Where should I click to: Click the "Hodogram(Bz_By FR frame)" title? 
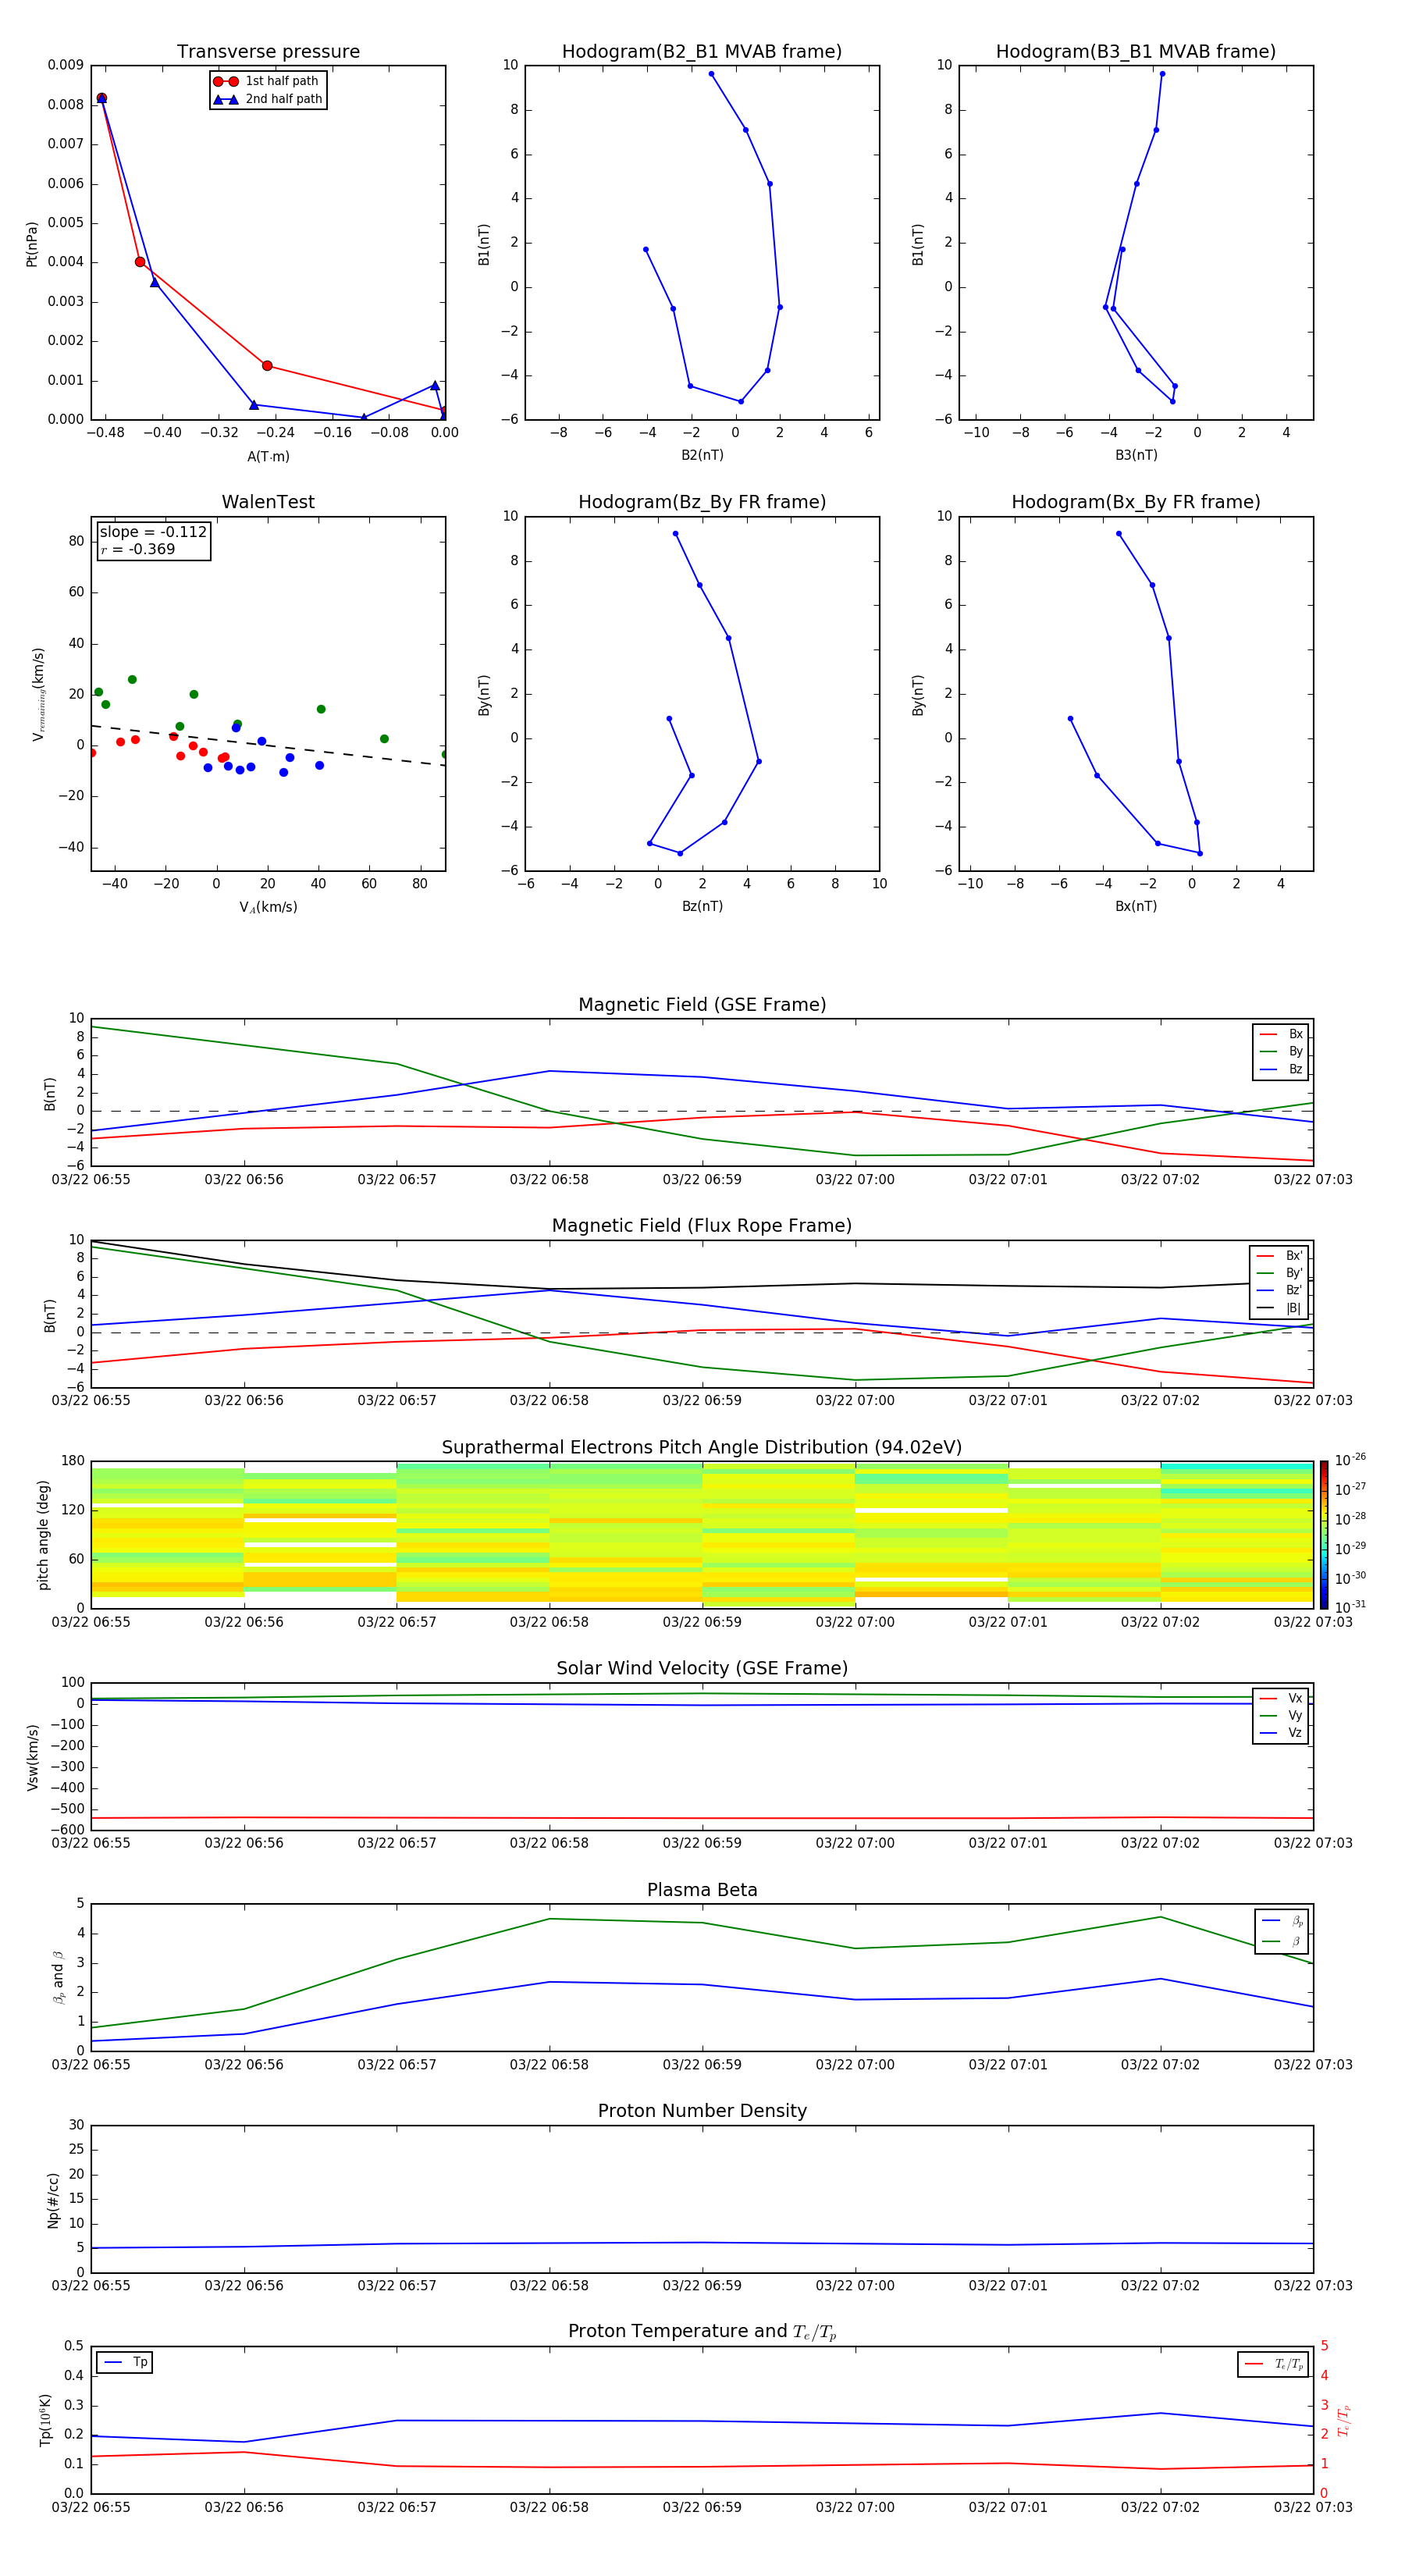tap(702, 502)
